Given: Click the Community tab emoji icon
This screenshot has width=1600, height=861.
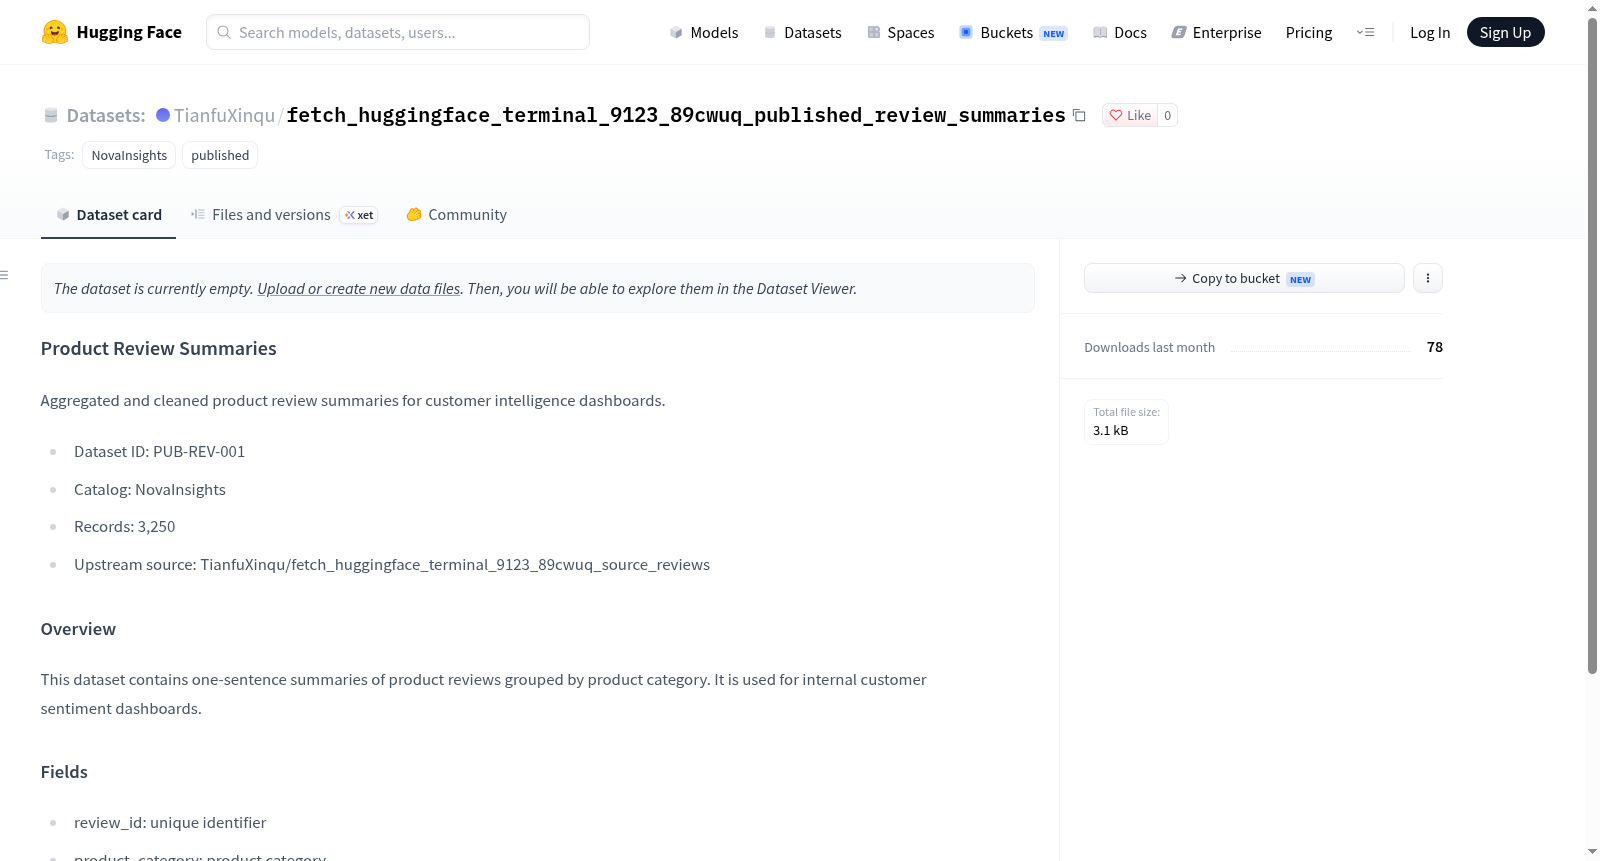Looking at the screenshot, I should [414, 214].
